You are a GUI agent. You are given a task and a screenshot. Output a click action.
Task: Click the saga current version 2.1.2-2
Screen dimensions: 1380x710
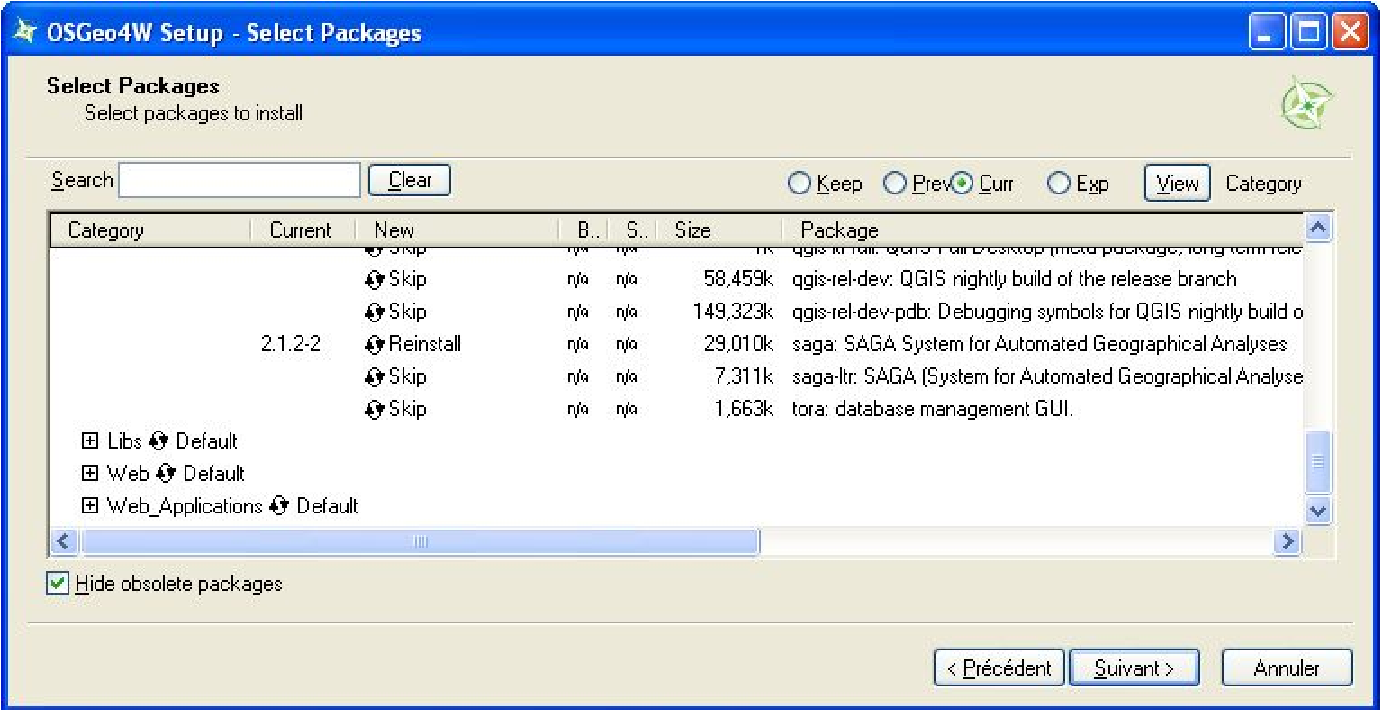[x=290, y=344]
